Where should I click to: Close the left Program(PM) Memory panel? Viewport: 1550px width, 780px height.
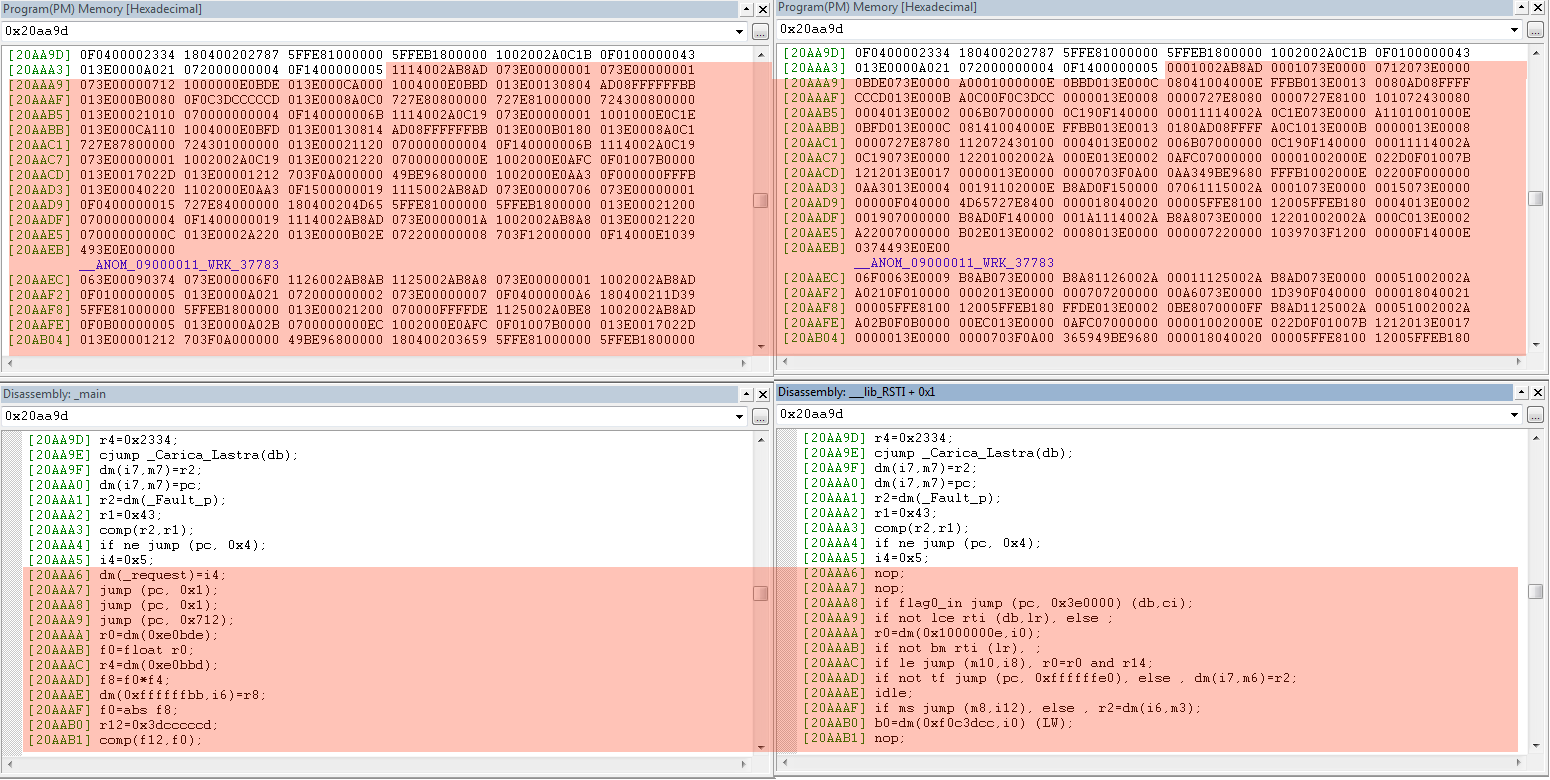tap(762, 8)
